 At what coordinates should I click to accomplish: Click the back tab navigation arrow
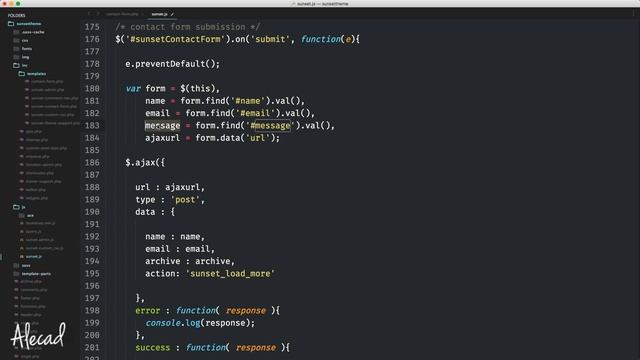coord(89,14)
